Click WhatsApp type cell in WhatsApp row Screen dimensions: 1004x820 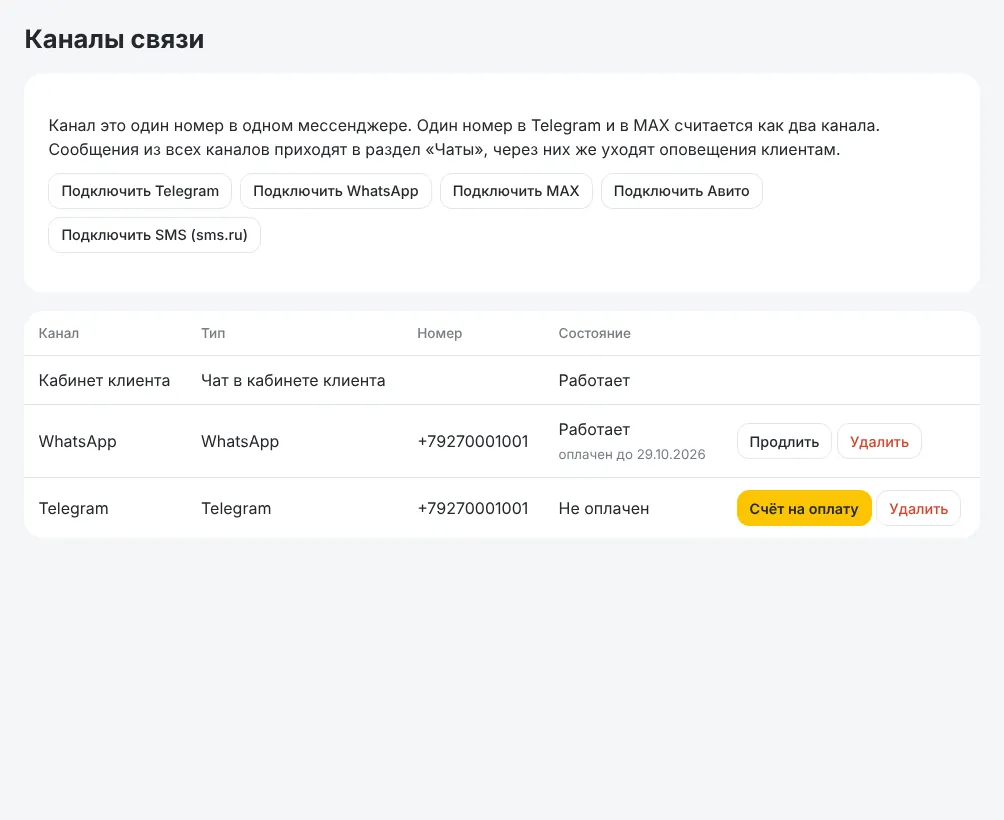tap(240, 441)
